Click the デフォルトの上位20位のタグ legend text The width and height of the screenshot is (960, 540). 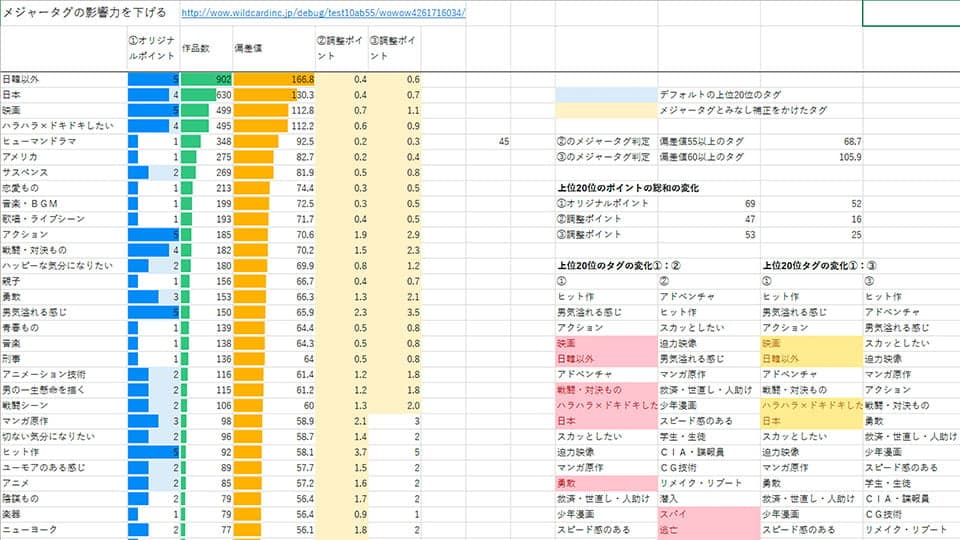pyautogui.click(x=715, y=94)
